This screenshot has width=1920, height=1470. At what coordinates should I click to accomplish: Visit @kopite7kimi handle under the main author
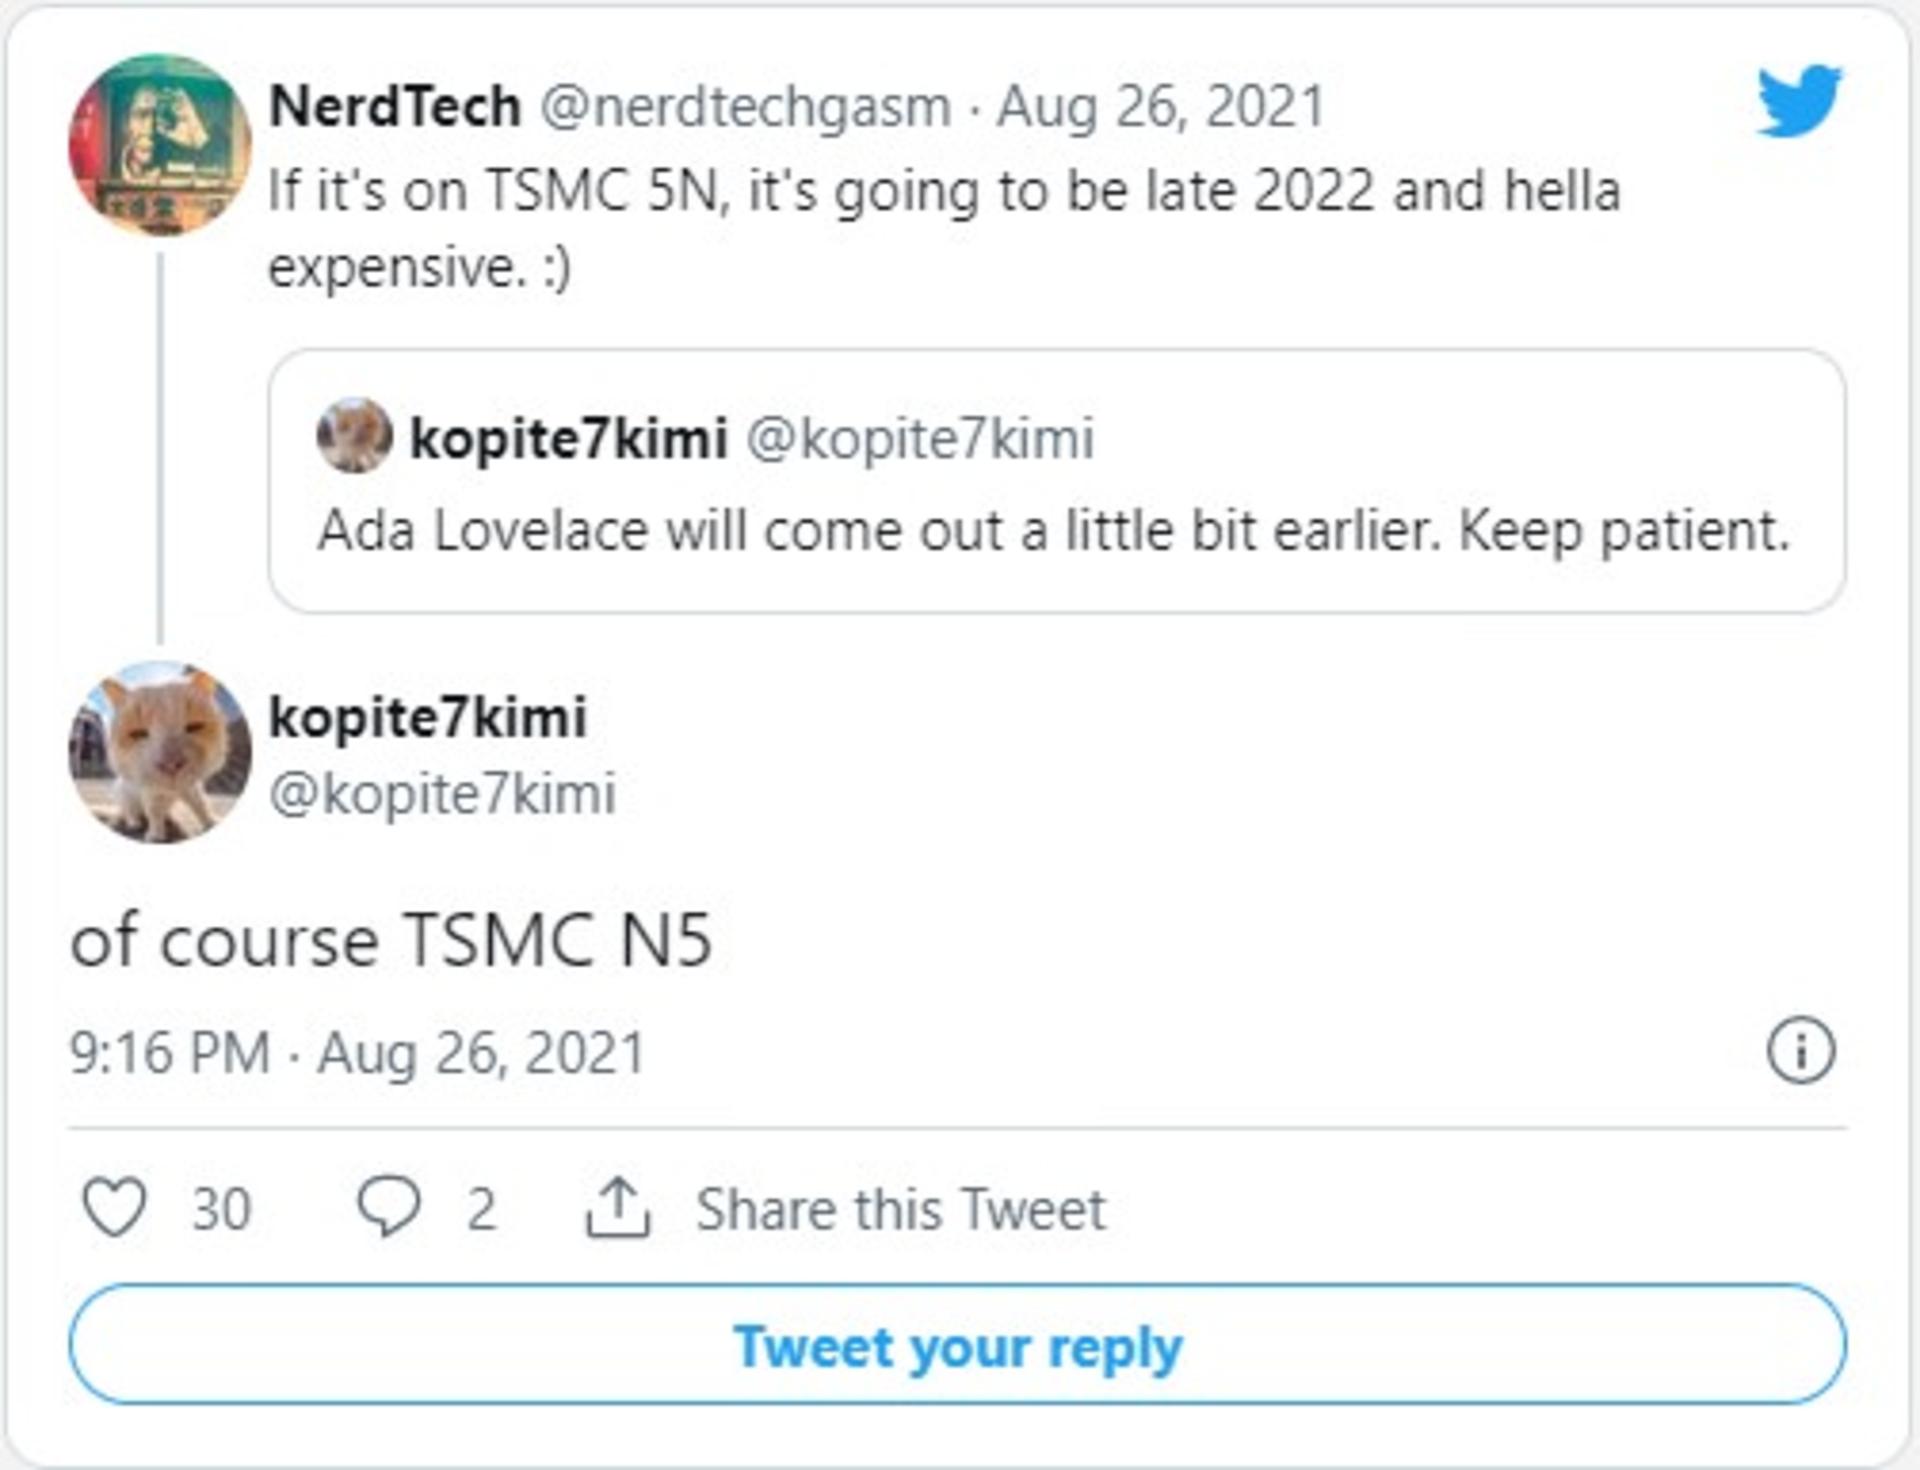click(x=443, y=794)
